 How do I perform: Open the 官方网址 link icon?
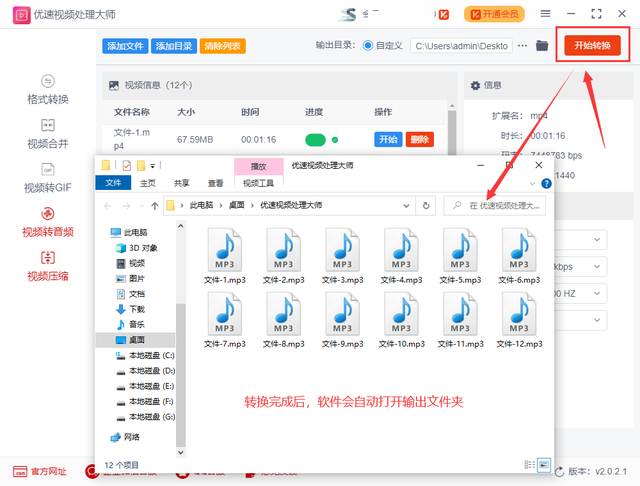(20, 471)
